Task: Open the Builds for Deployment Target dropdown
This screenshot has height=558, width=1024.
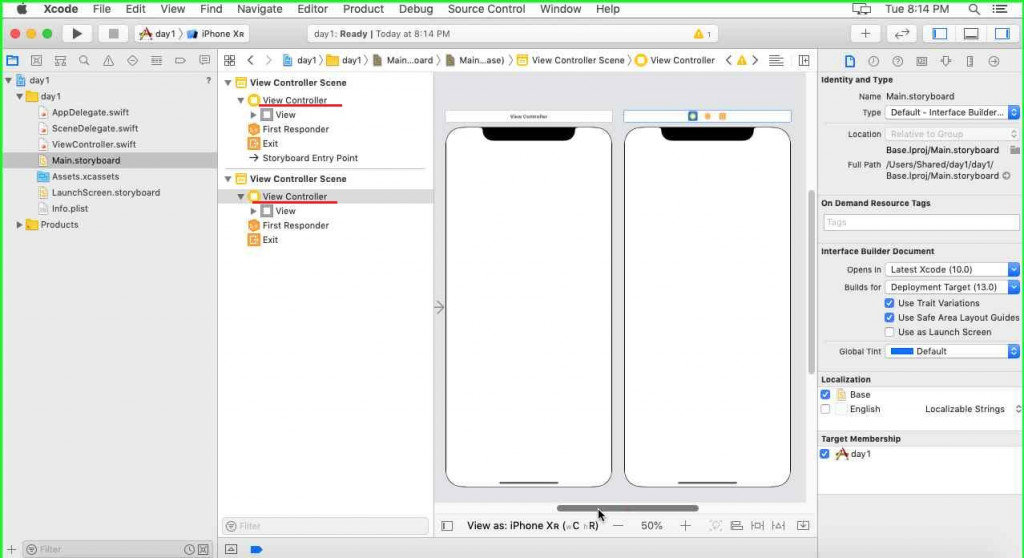Action: [952, 287]
